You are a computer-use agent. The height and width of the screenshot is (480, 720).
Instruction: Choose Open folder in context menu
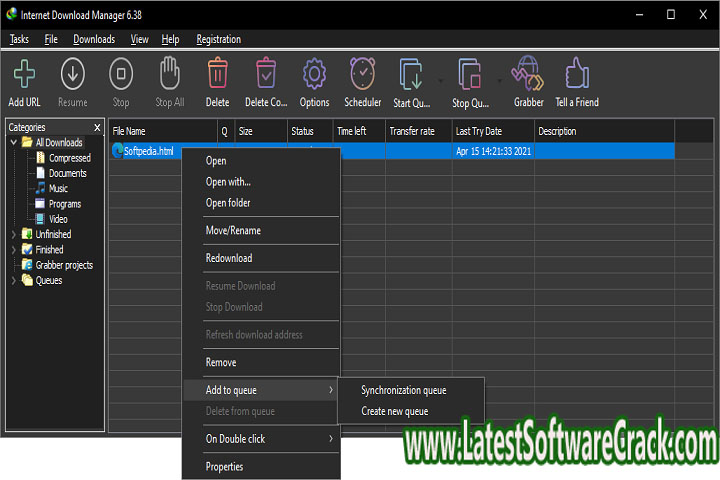(x=261, y=203)
